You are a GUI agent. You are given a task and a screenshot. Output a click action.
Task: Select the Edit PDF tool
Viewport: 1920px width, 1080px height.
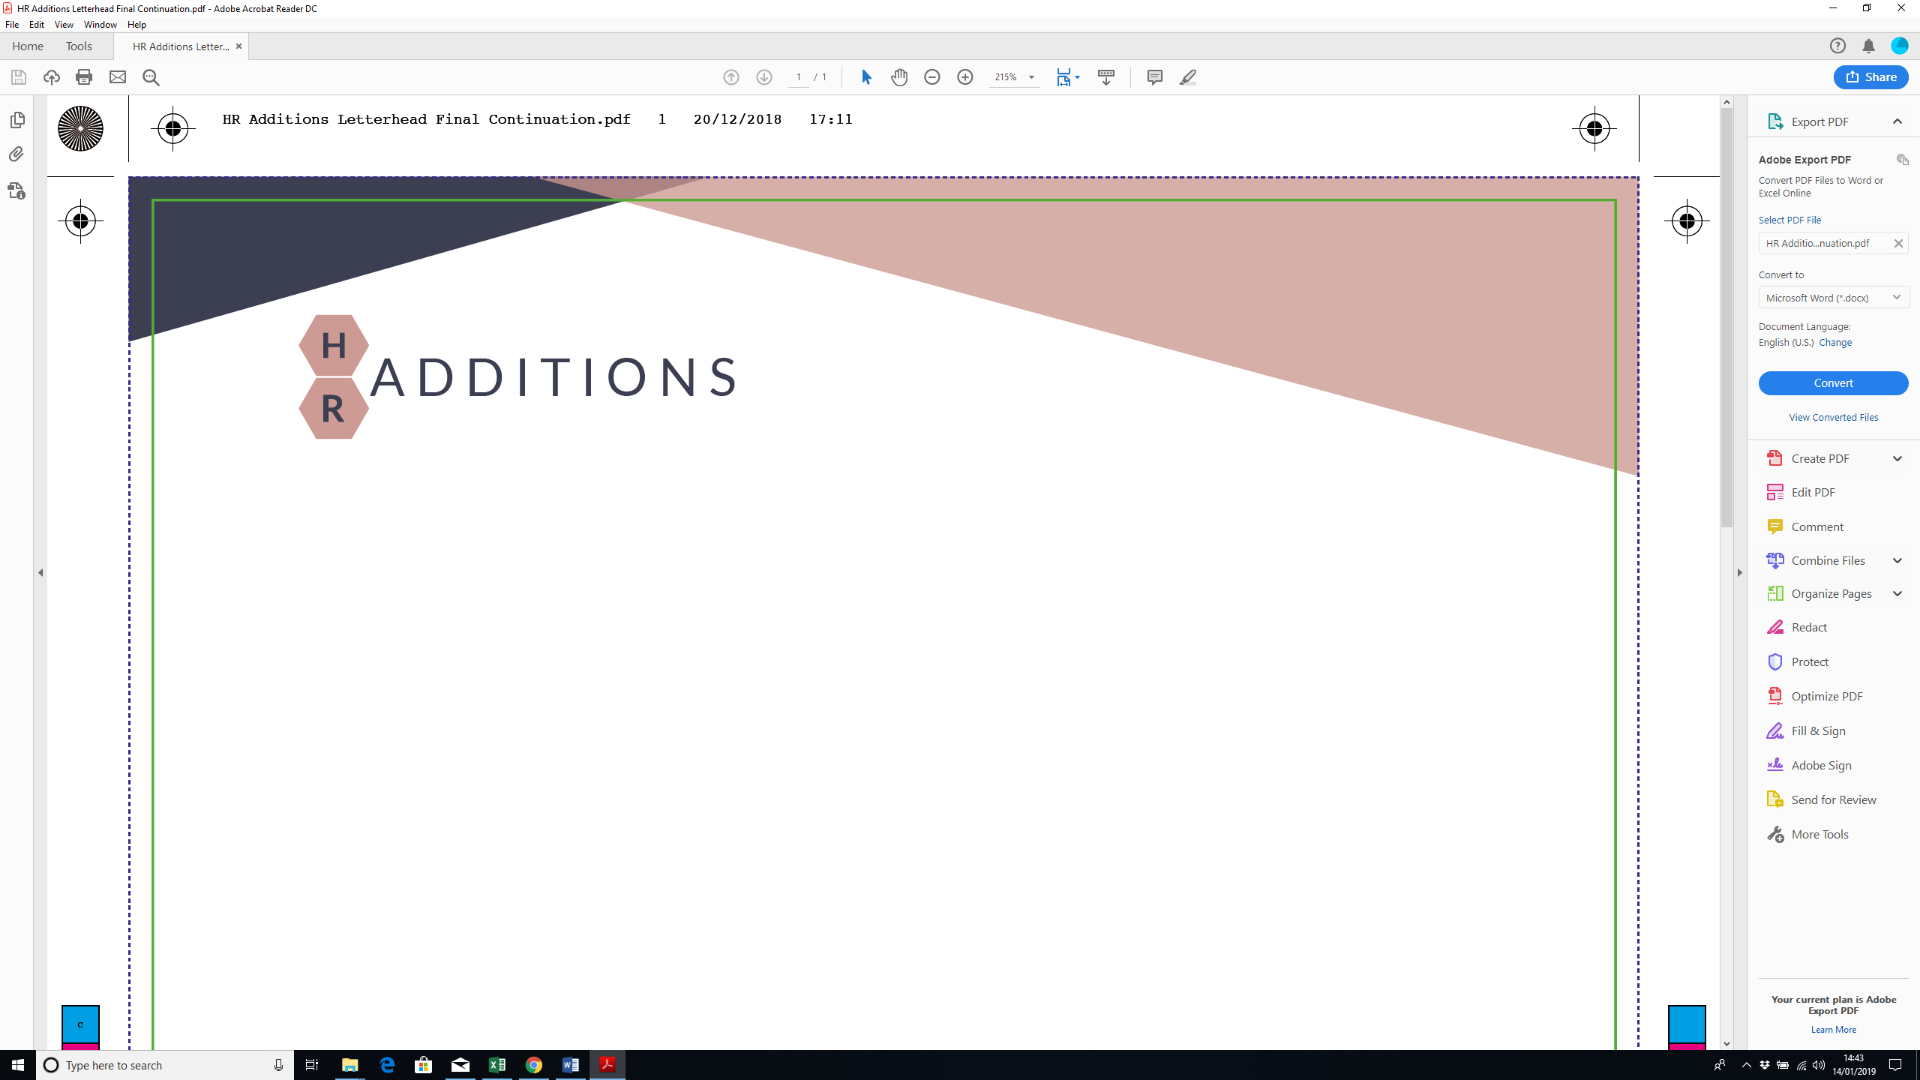[1813, 492]
